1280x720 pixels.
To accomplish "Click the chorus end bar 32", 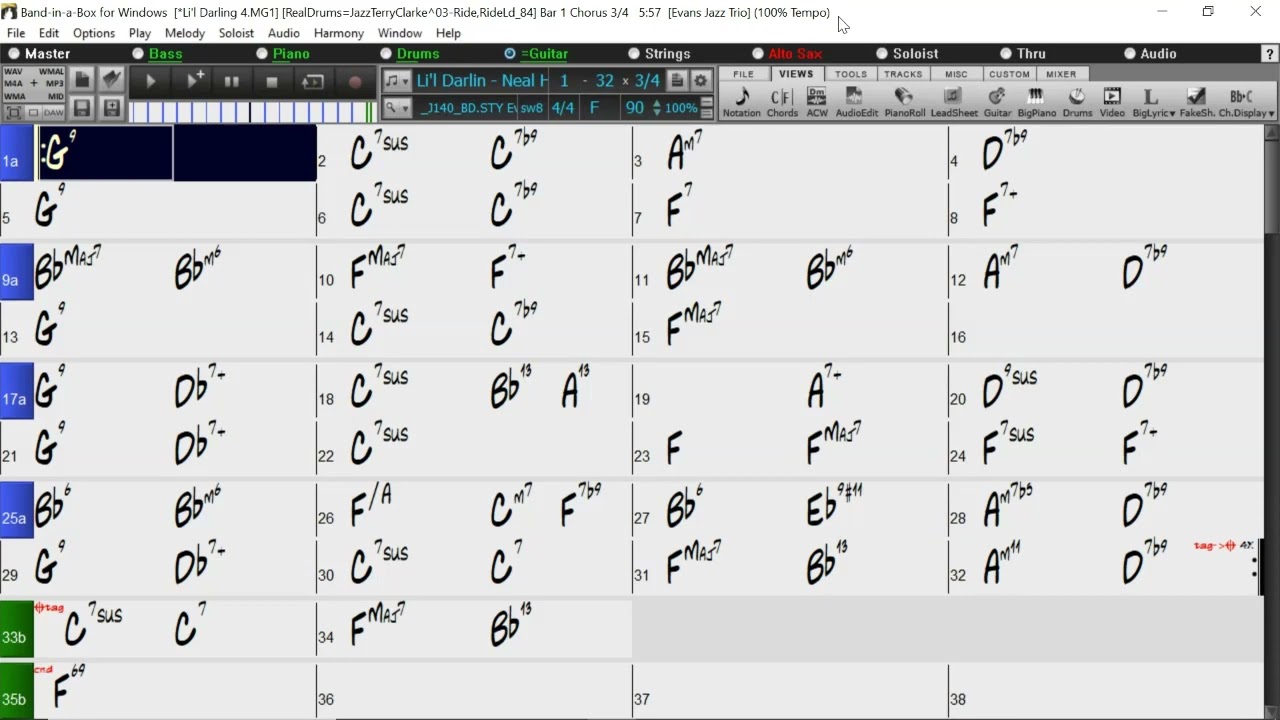I will coord(604,80).
